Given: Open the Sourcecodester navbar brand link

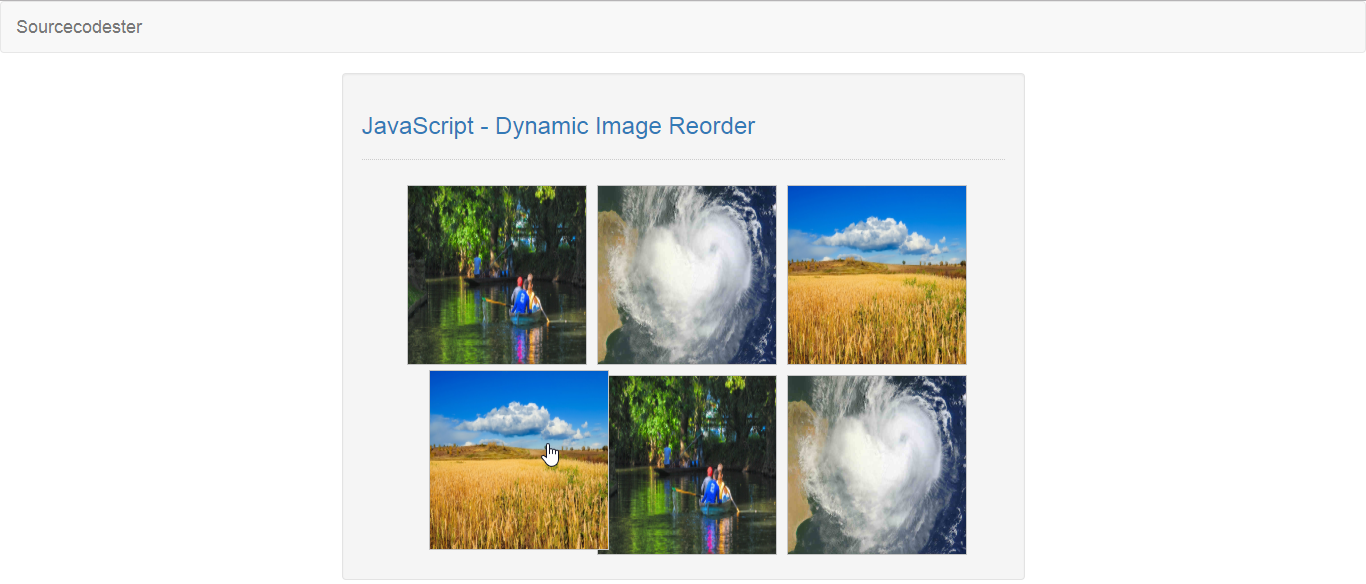Looking at the screenshot, I should click(x=79, y=27).
